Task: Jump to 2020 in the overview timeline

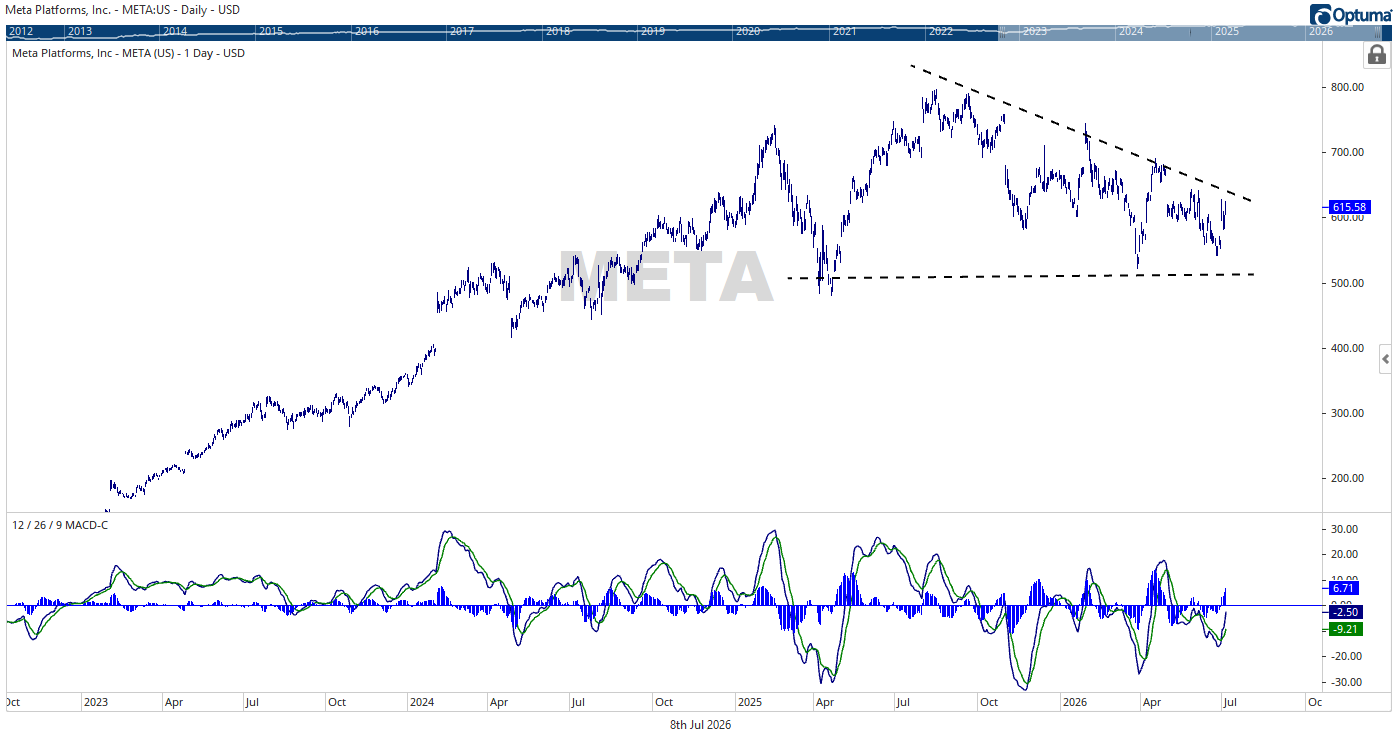Action: point(748,32)
